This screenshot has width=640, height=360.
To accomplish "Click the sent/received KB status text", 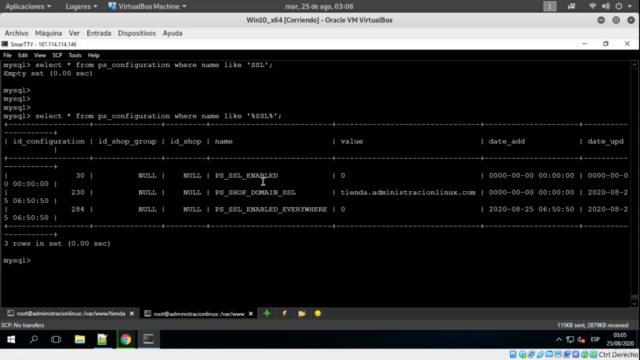I will (x=593, y=325).
